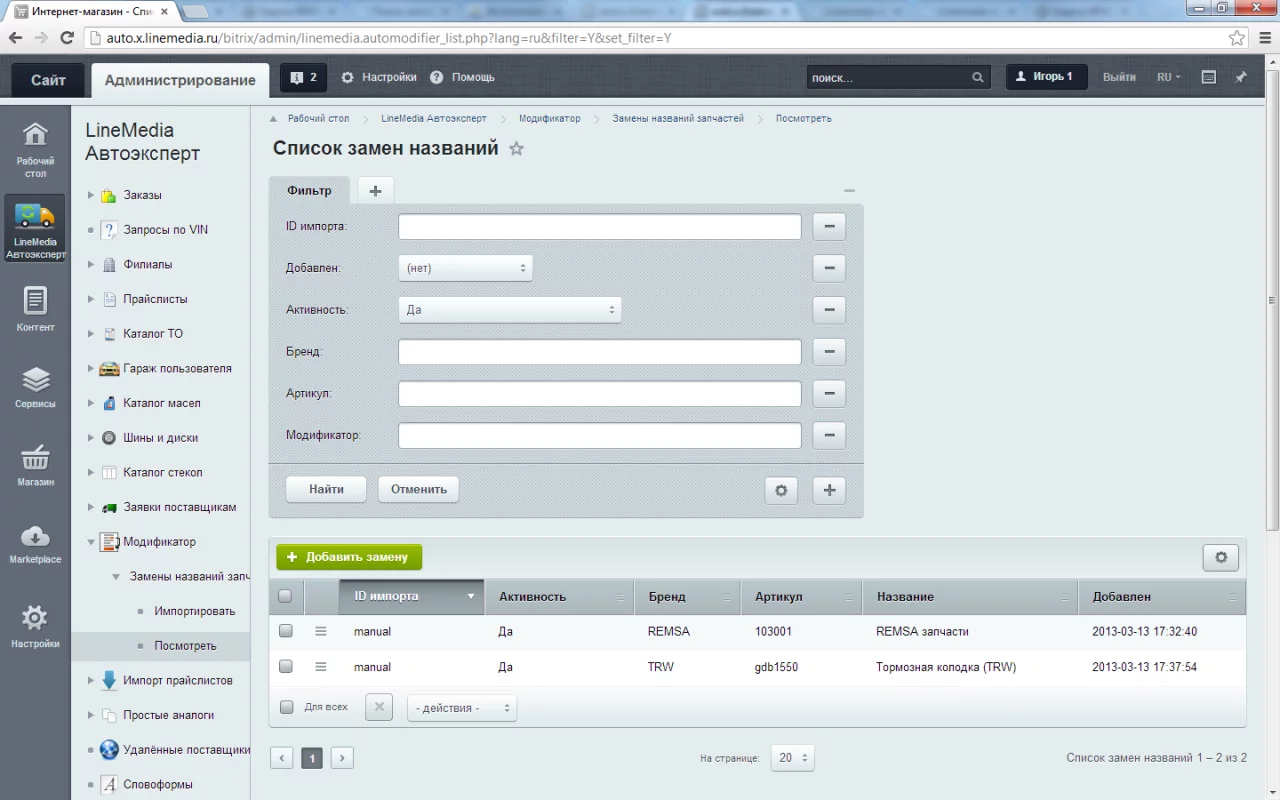The image size is (1280, 800).
Task: Expand the Заказы tree item
Action: (x=91, y=195)
